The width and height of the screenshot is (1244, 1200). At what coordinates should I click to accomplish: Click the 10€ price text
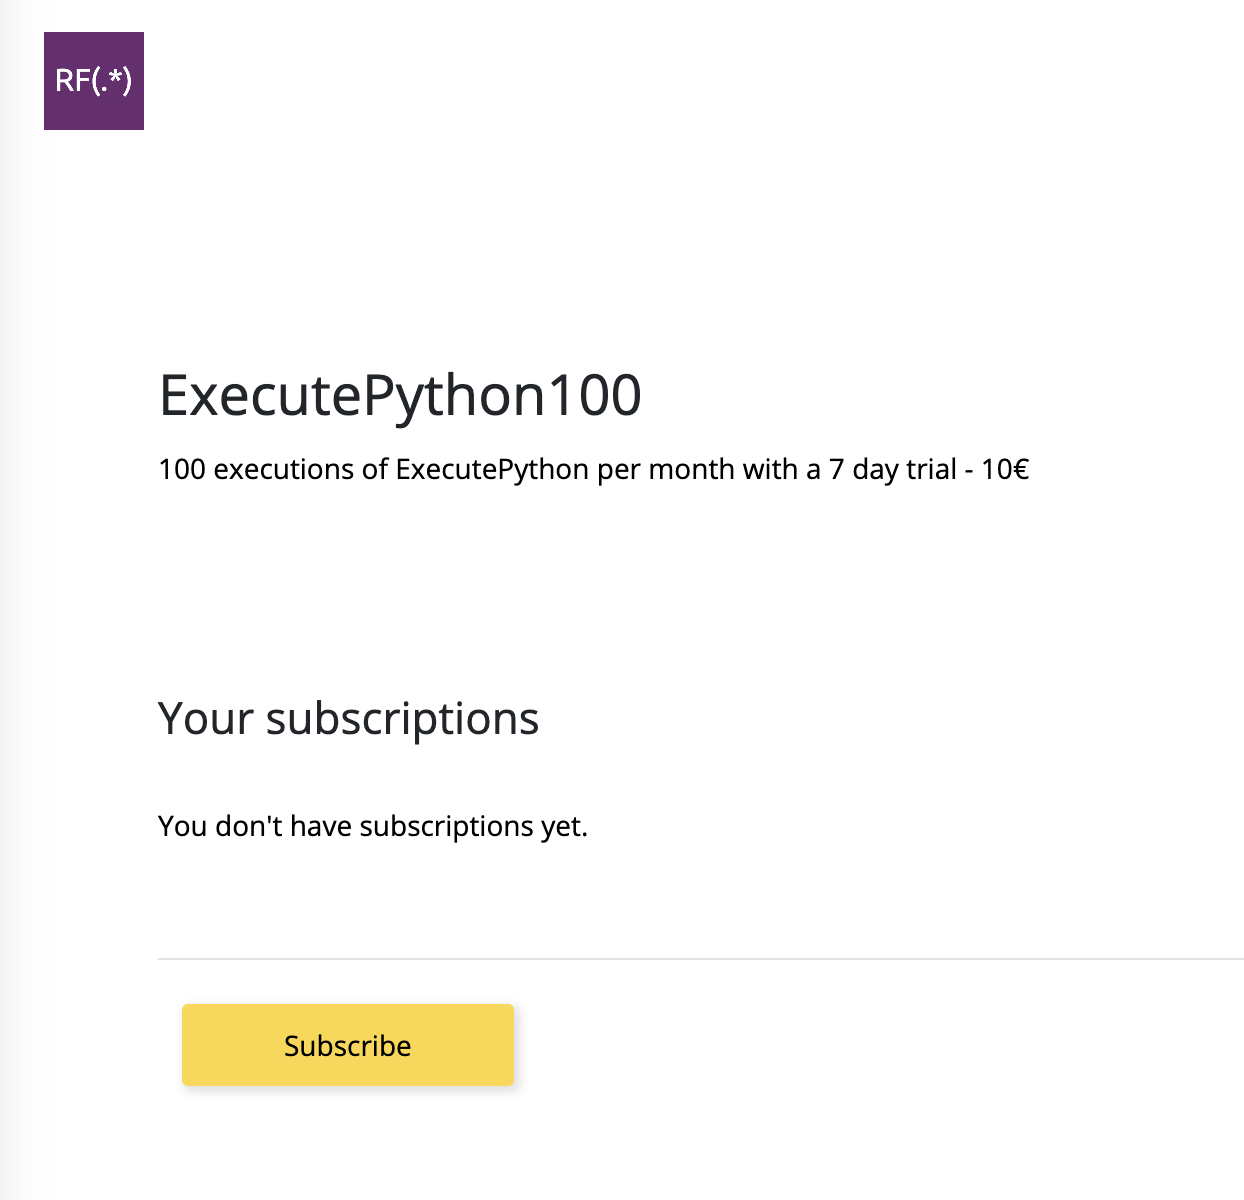click(x=1005, y=469)
